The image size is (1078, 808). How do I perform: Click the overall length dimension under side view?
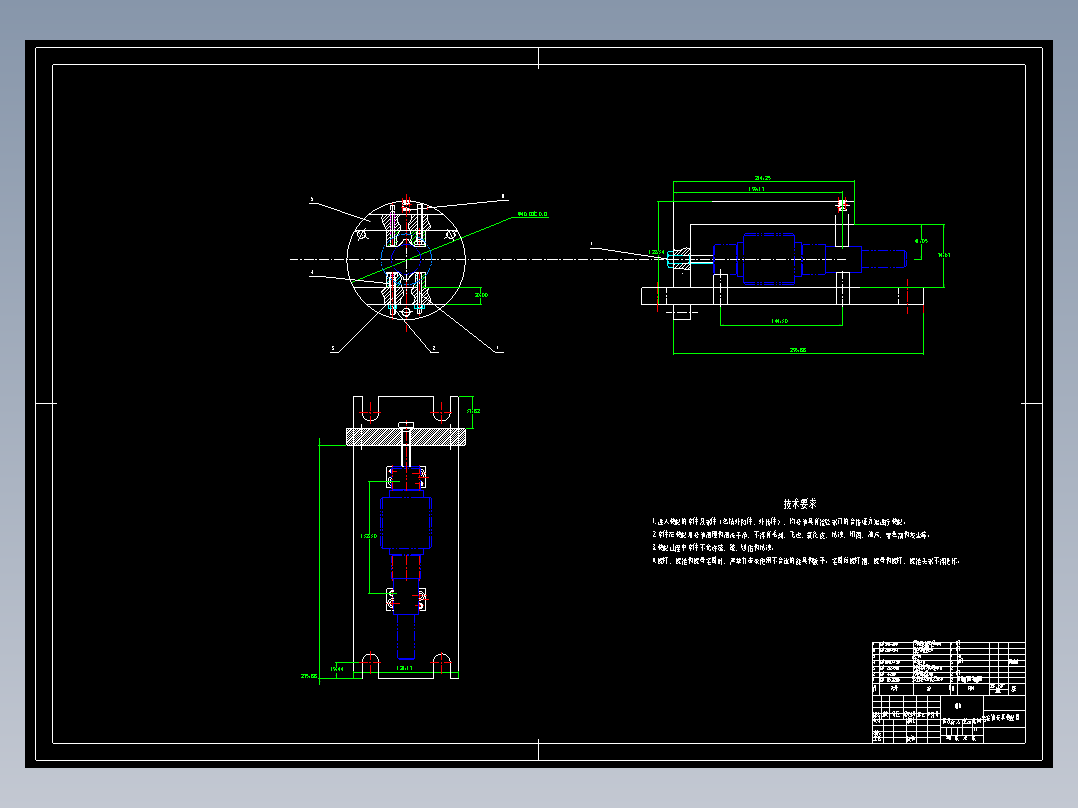tap(798, 350)
